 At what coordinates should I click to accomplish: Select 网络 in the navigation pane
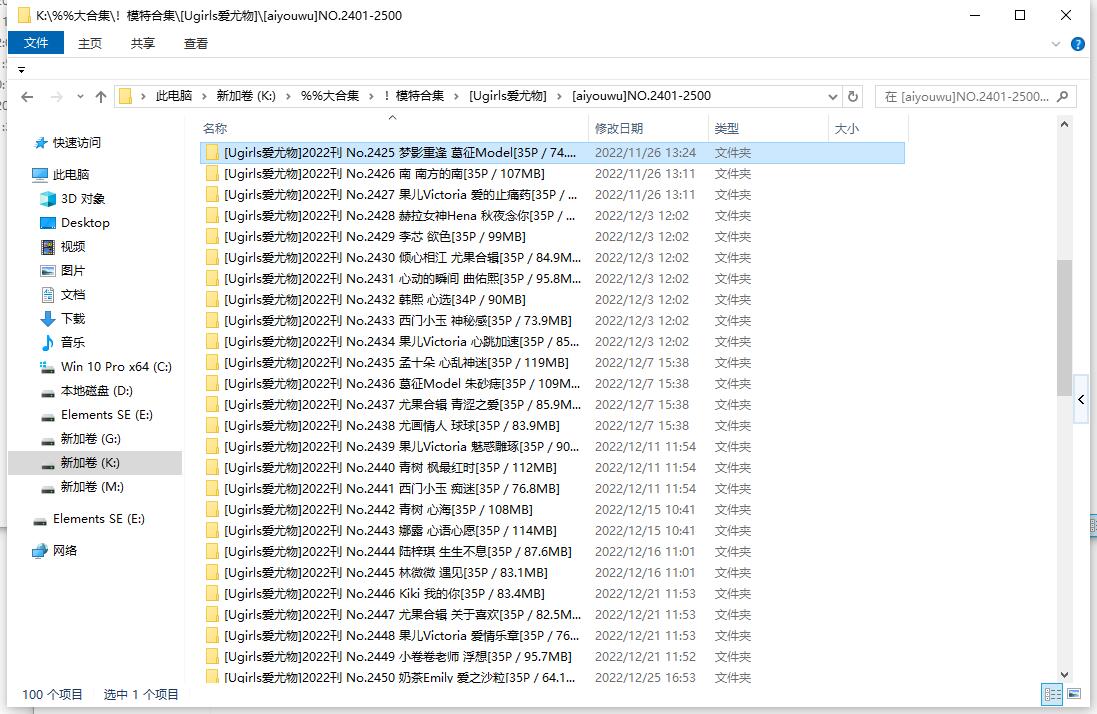click(x=65, y=550)
